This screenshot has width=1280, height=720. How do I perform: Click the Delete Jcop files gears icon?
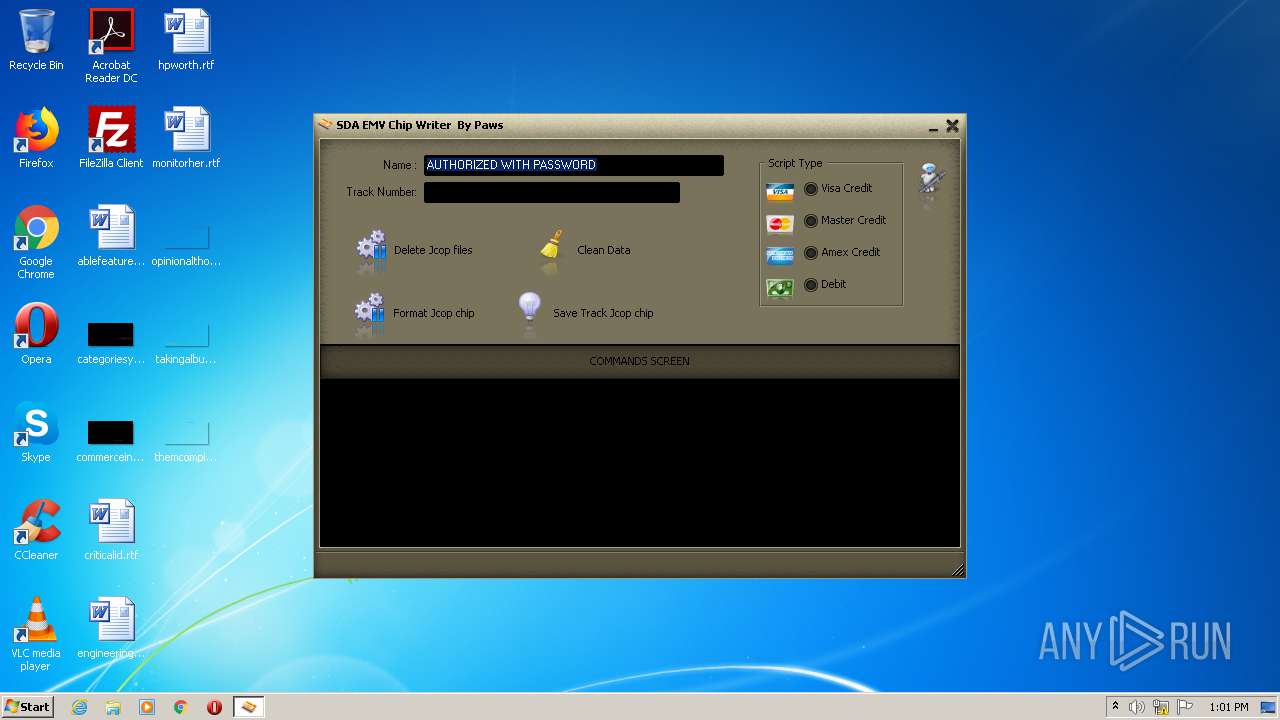[x=371, y=250]
